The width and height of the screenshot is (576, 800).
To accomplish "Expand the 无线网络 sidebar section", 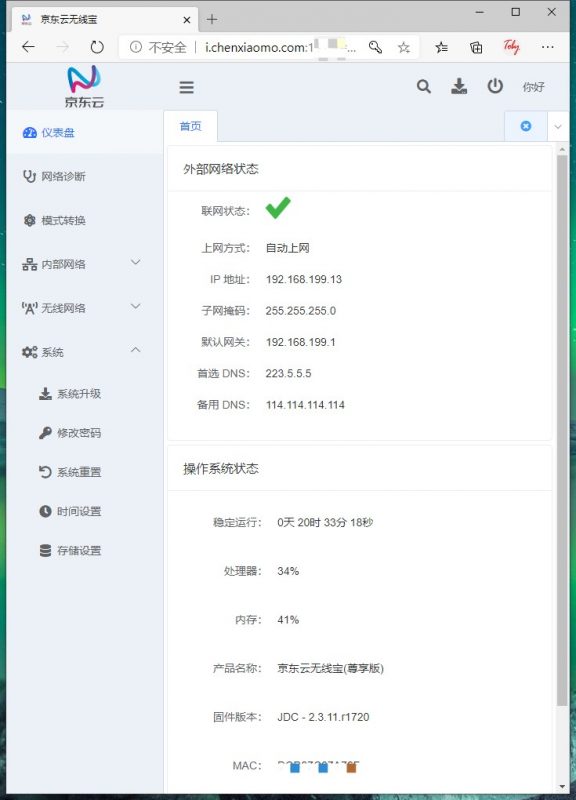I will 82,308.
